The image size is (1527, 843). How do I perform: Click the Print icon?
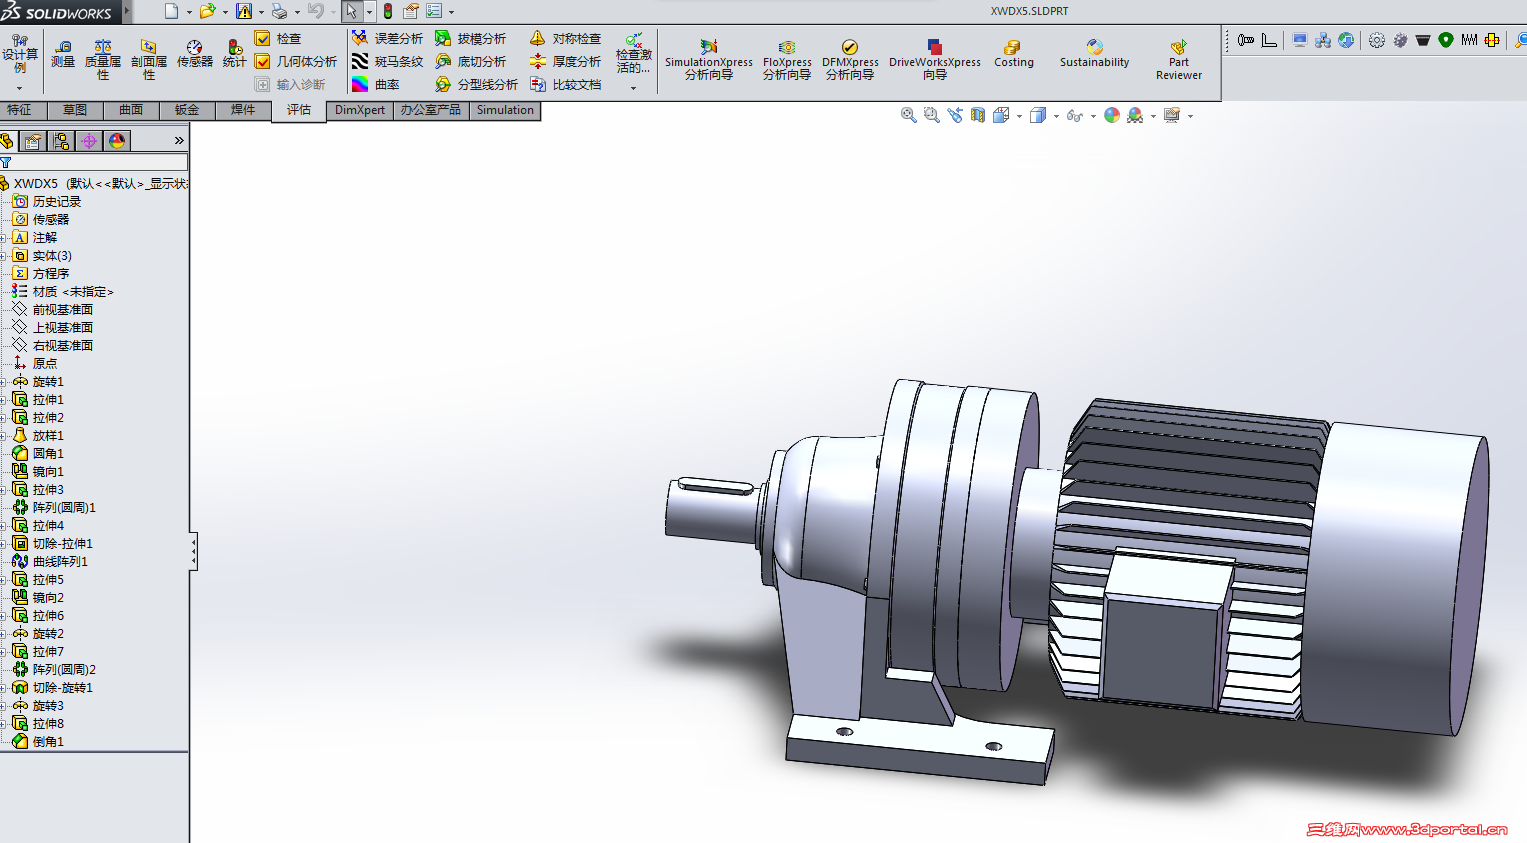click(x=279, y=11)
